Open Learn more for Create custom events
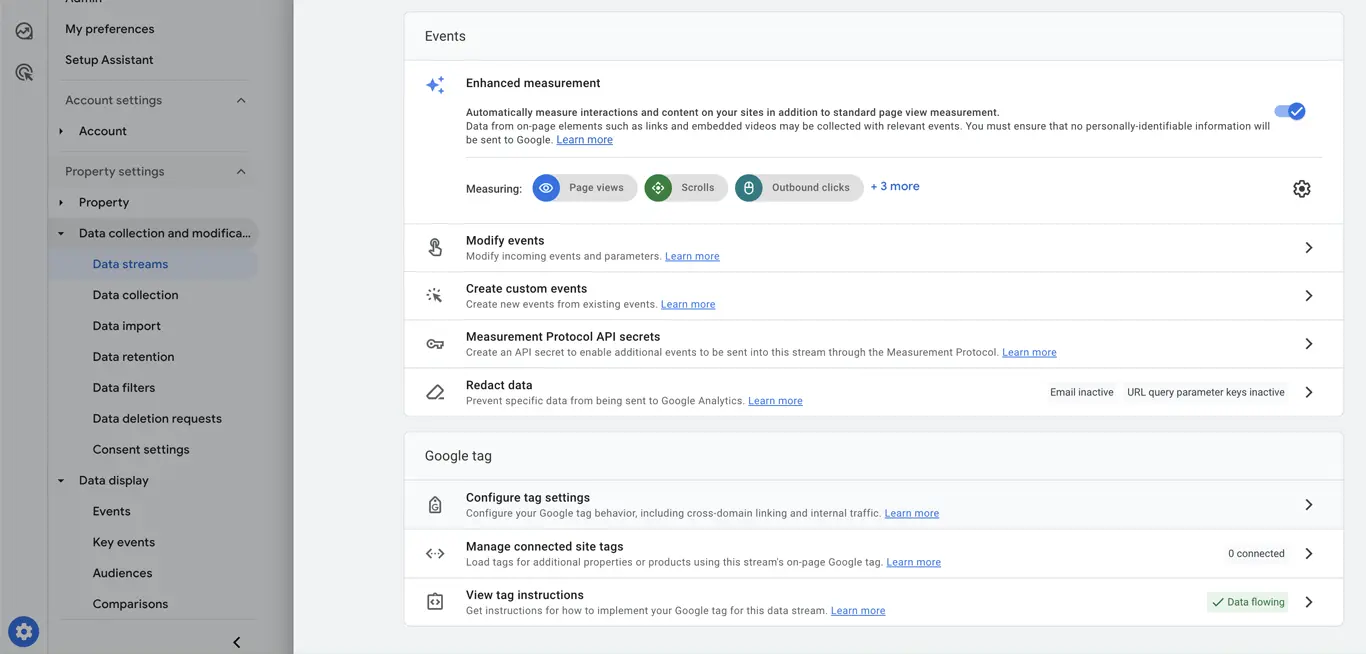 tap(688, 304)
